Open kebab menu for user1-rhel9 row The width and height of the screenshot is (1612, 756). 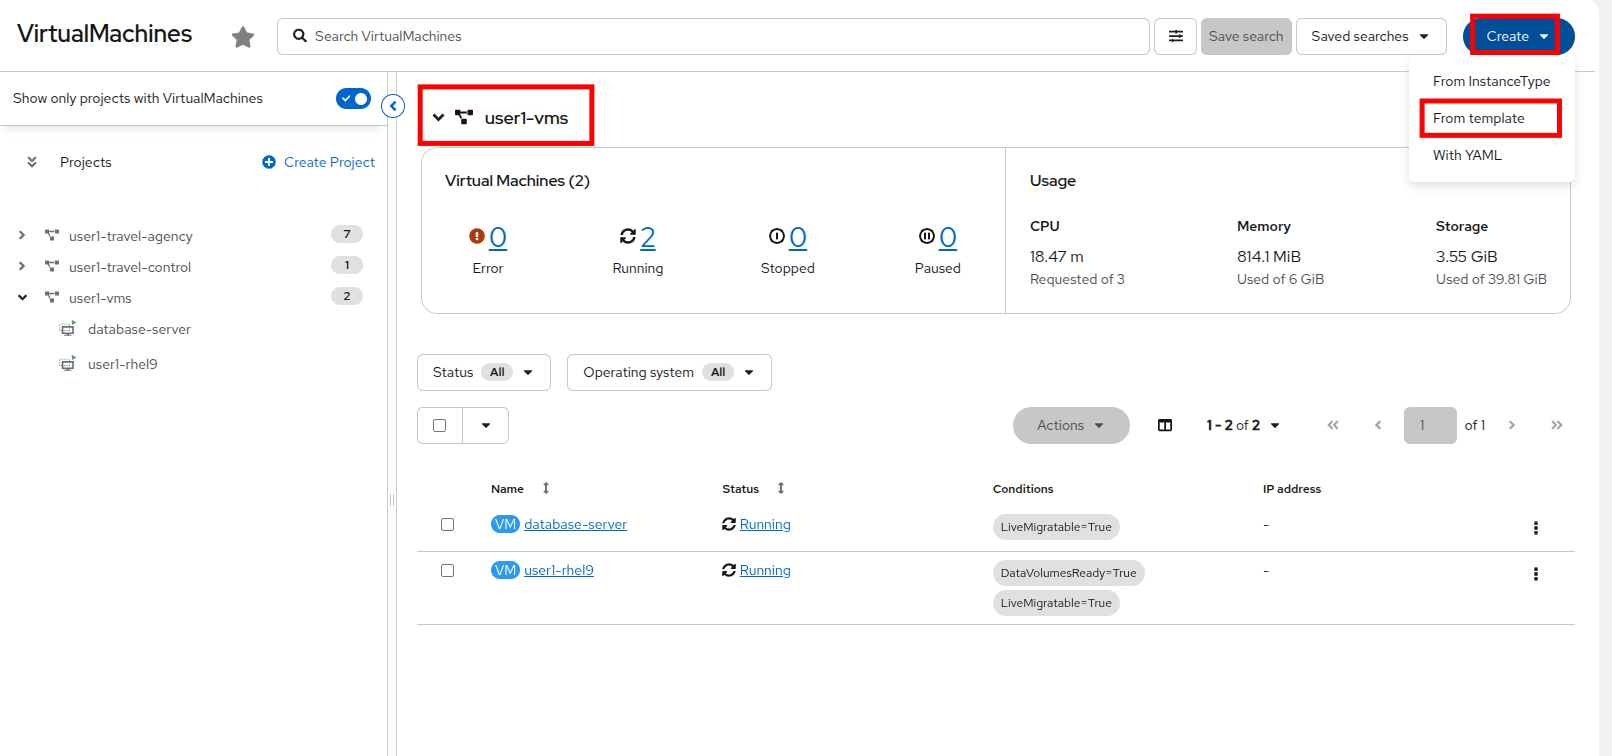tap(1535, 574)
